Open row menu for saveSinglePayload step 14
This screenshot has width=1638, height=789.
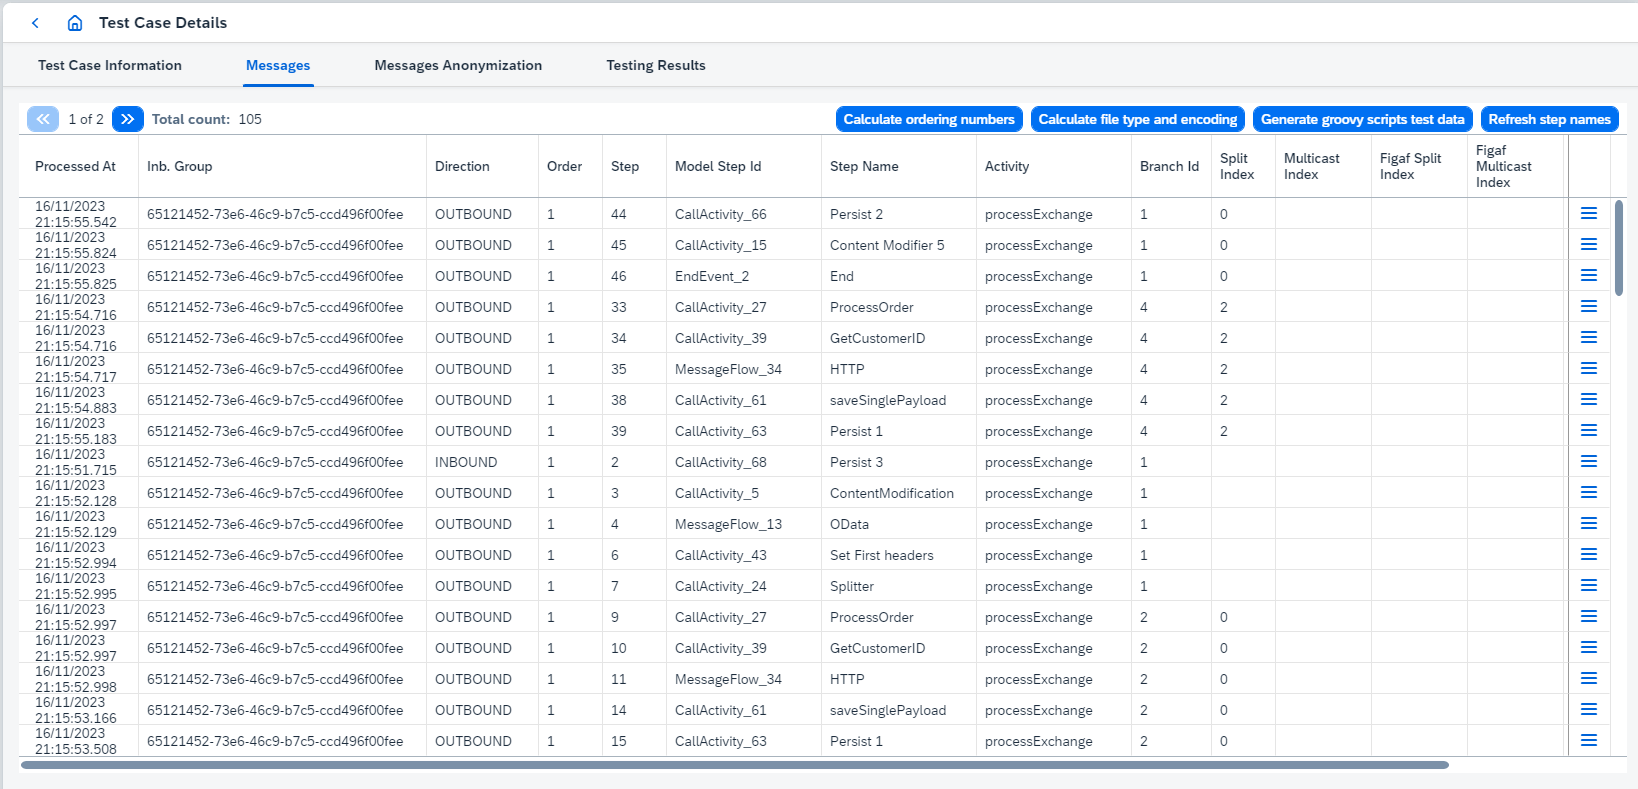pyautogui.click(x=1589, y=710)
